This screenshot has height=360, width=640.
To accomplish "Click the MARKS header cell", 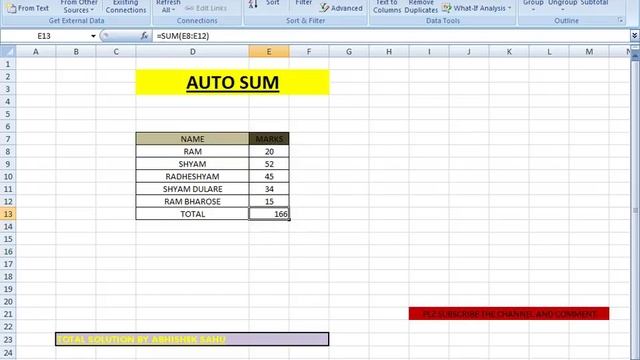I will point(269,139).
